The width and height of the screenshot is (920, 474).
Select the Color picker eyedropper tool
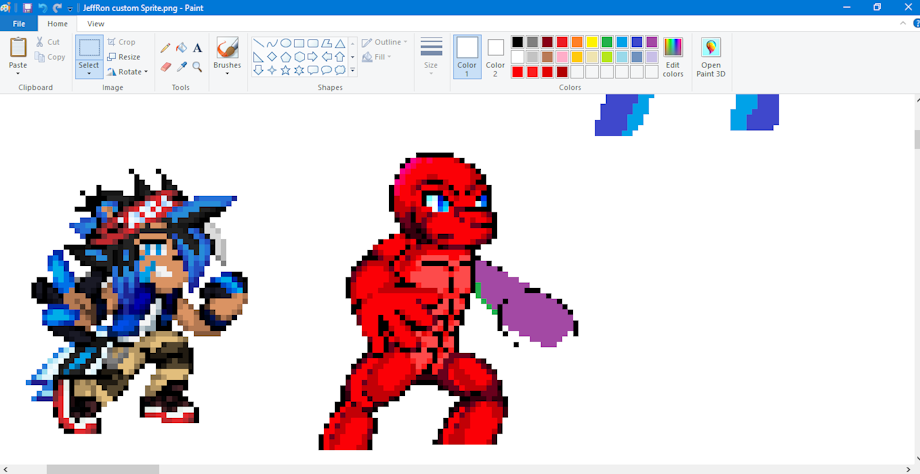coord(181,67)
